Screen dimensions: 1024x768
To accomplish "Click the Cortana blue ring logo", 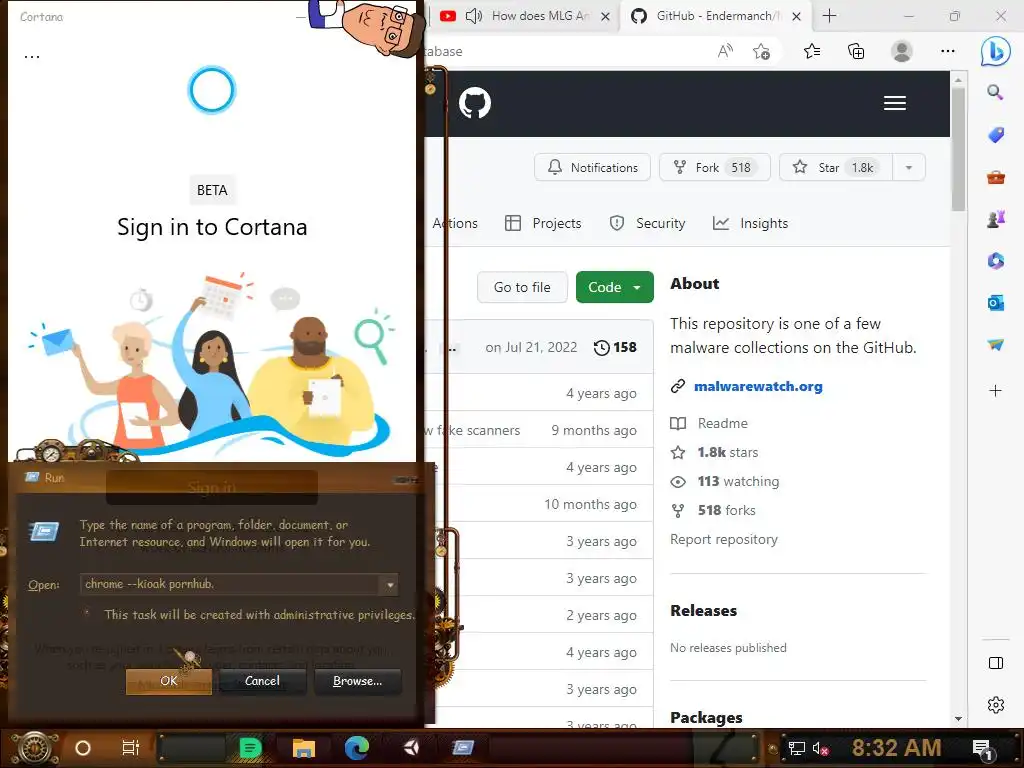I will (x=212, y=89).
